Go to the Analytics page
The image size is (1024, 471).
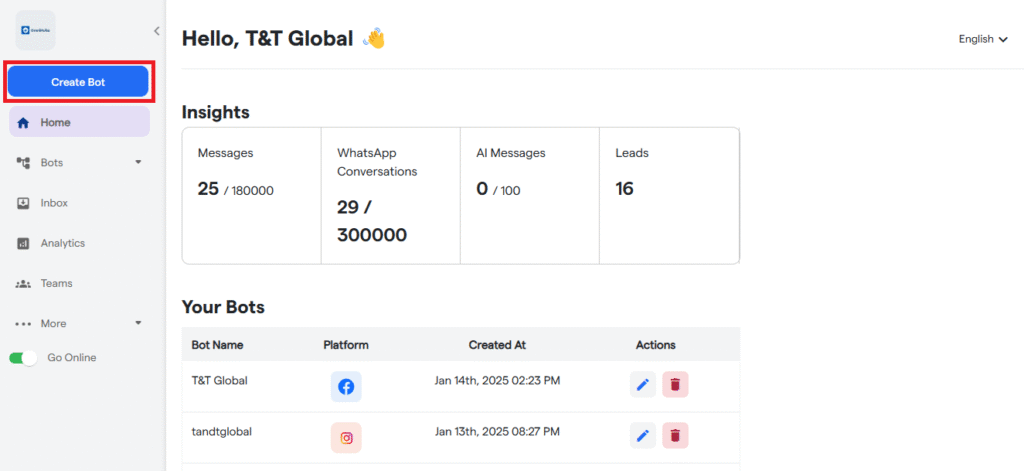(x=62, y=243)
